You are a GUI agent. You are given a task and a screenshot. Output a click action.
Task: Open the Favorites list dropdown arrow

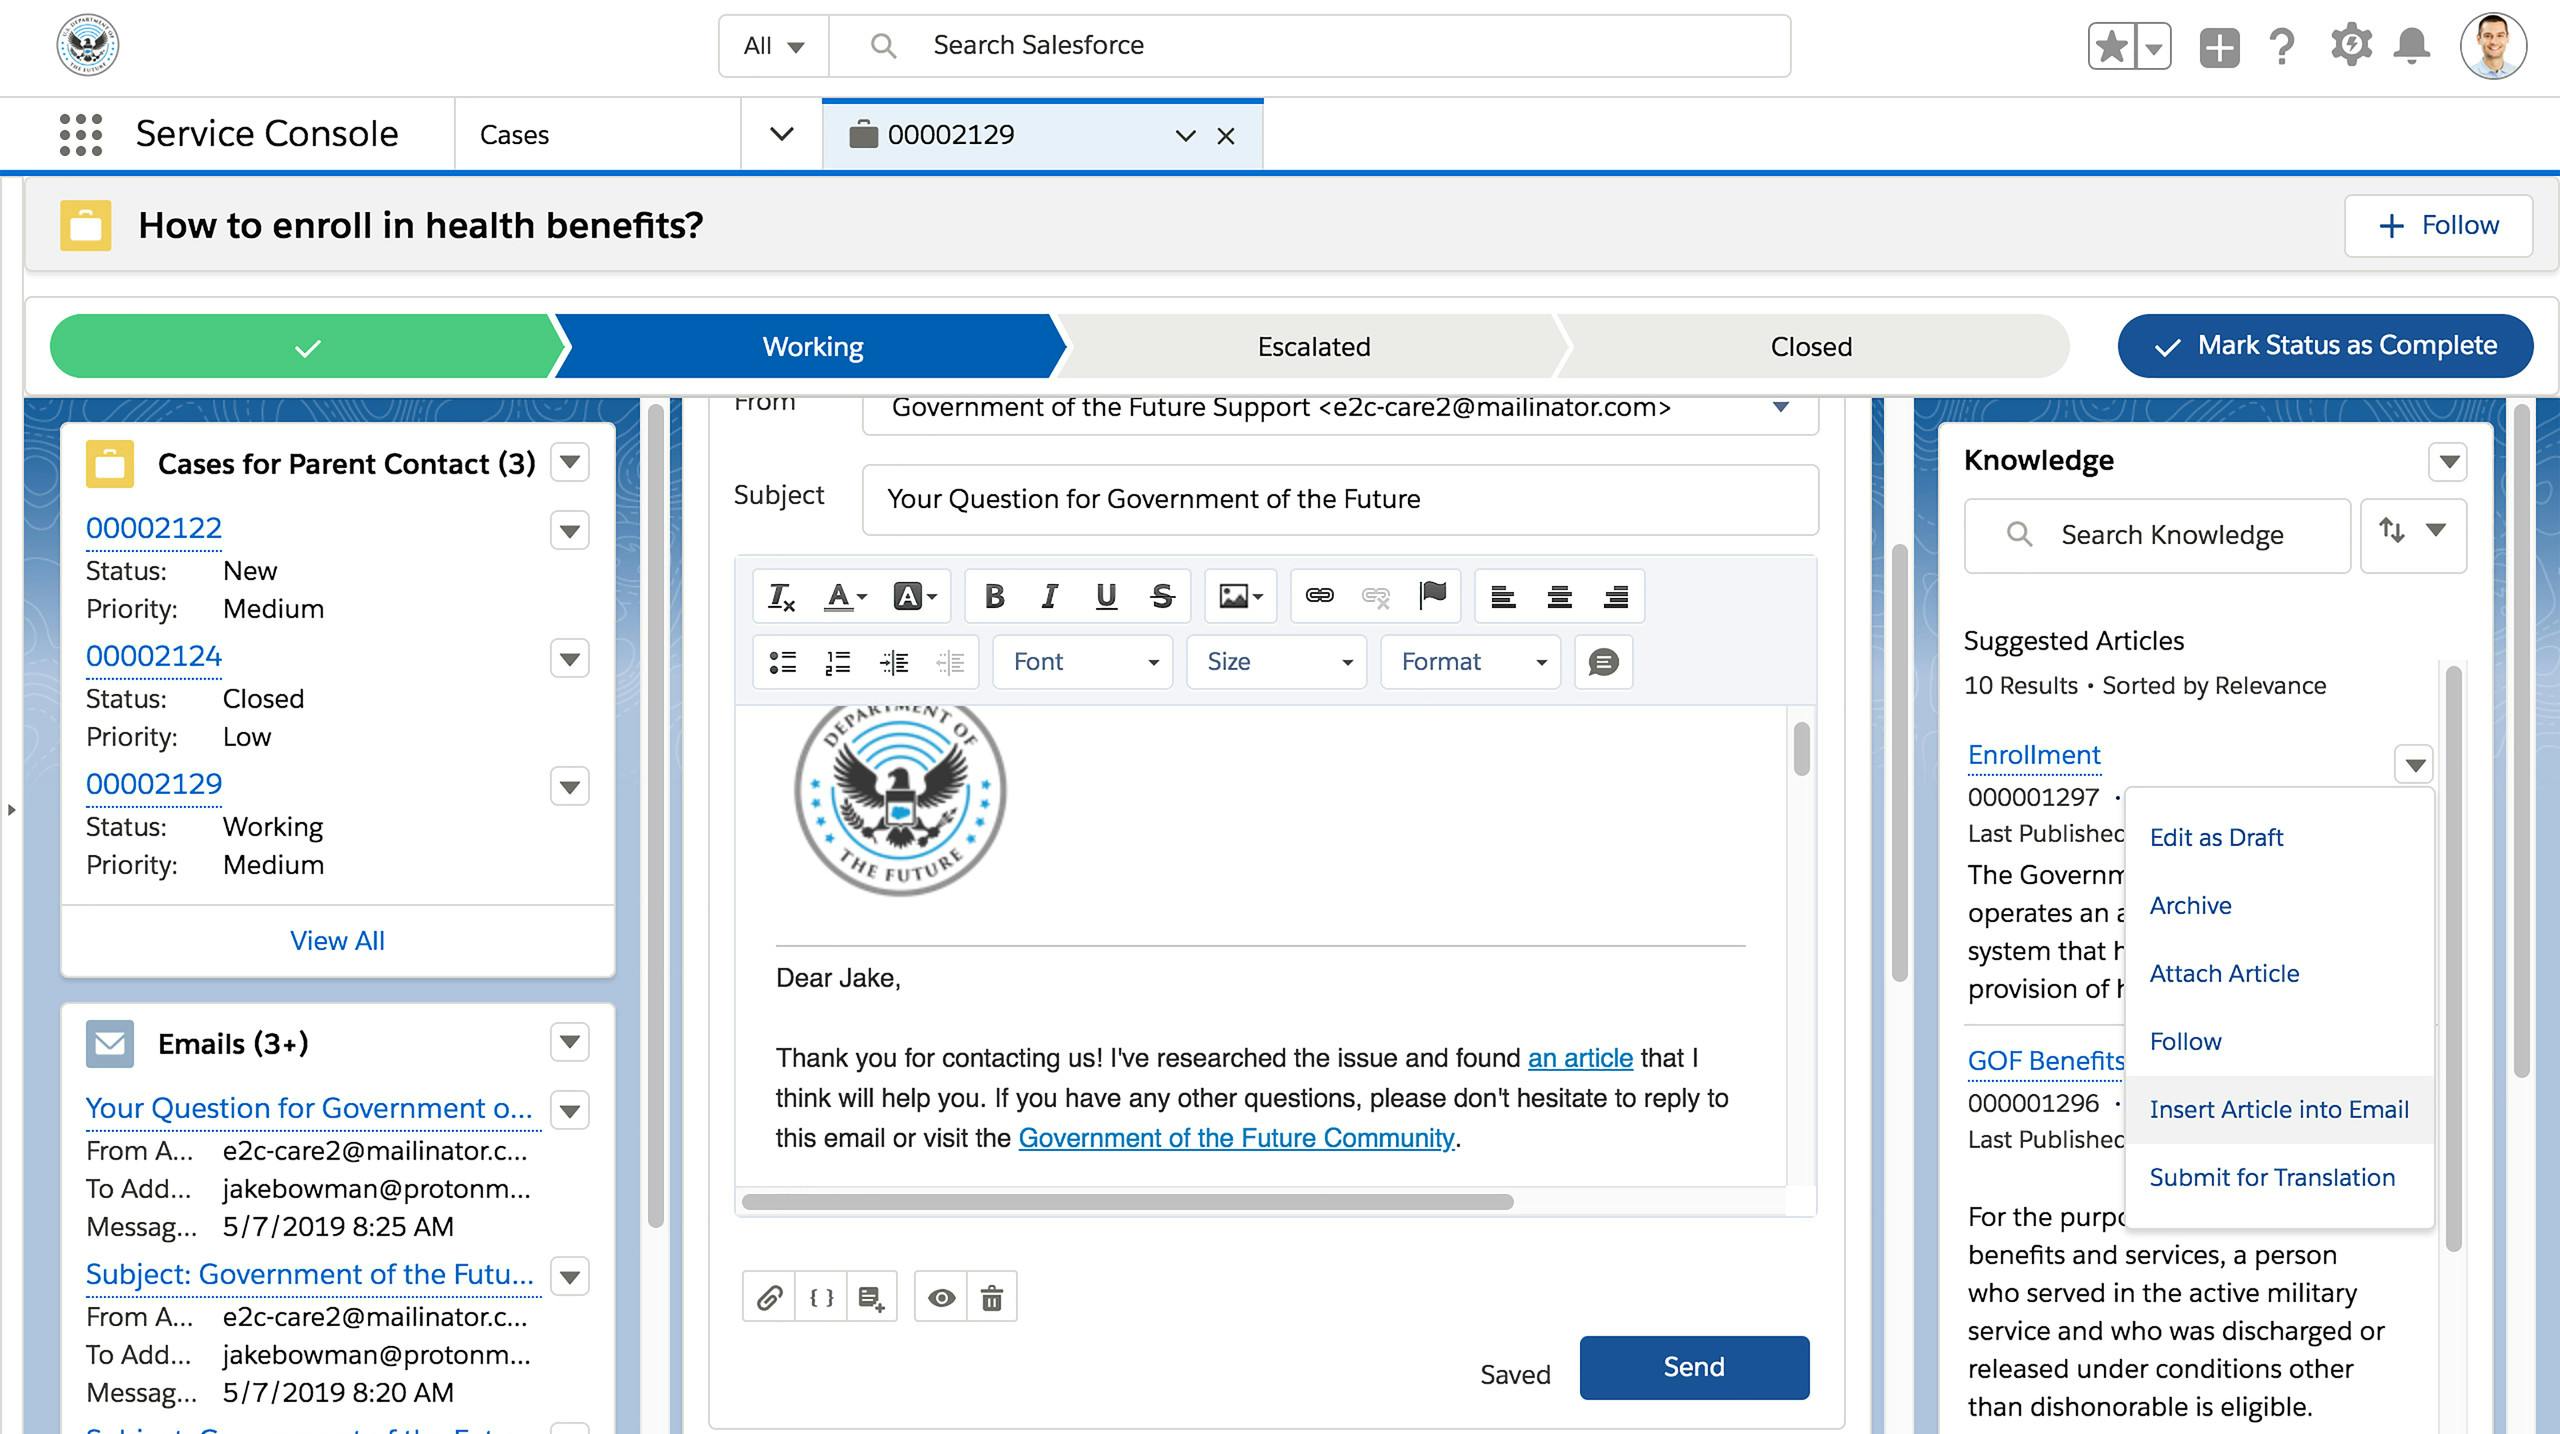[x=2153, y=46]
